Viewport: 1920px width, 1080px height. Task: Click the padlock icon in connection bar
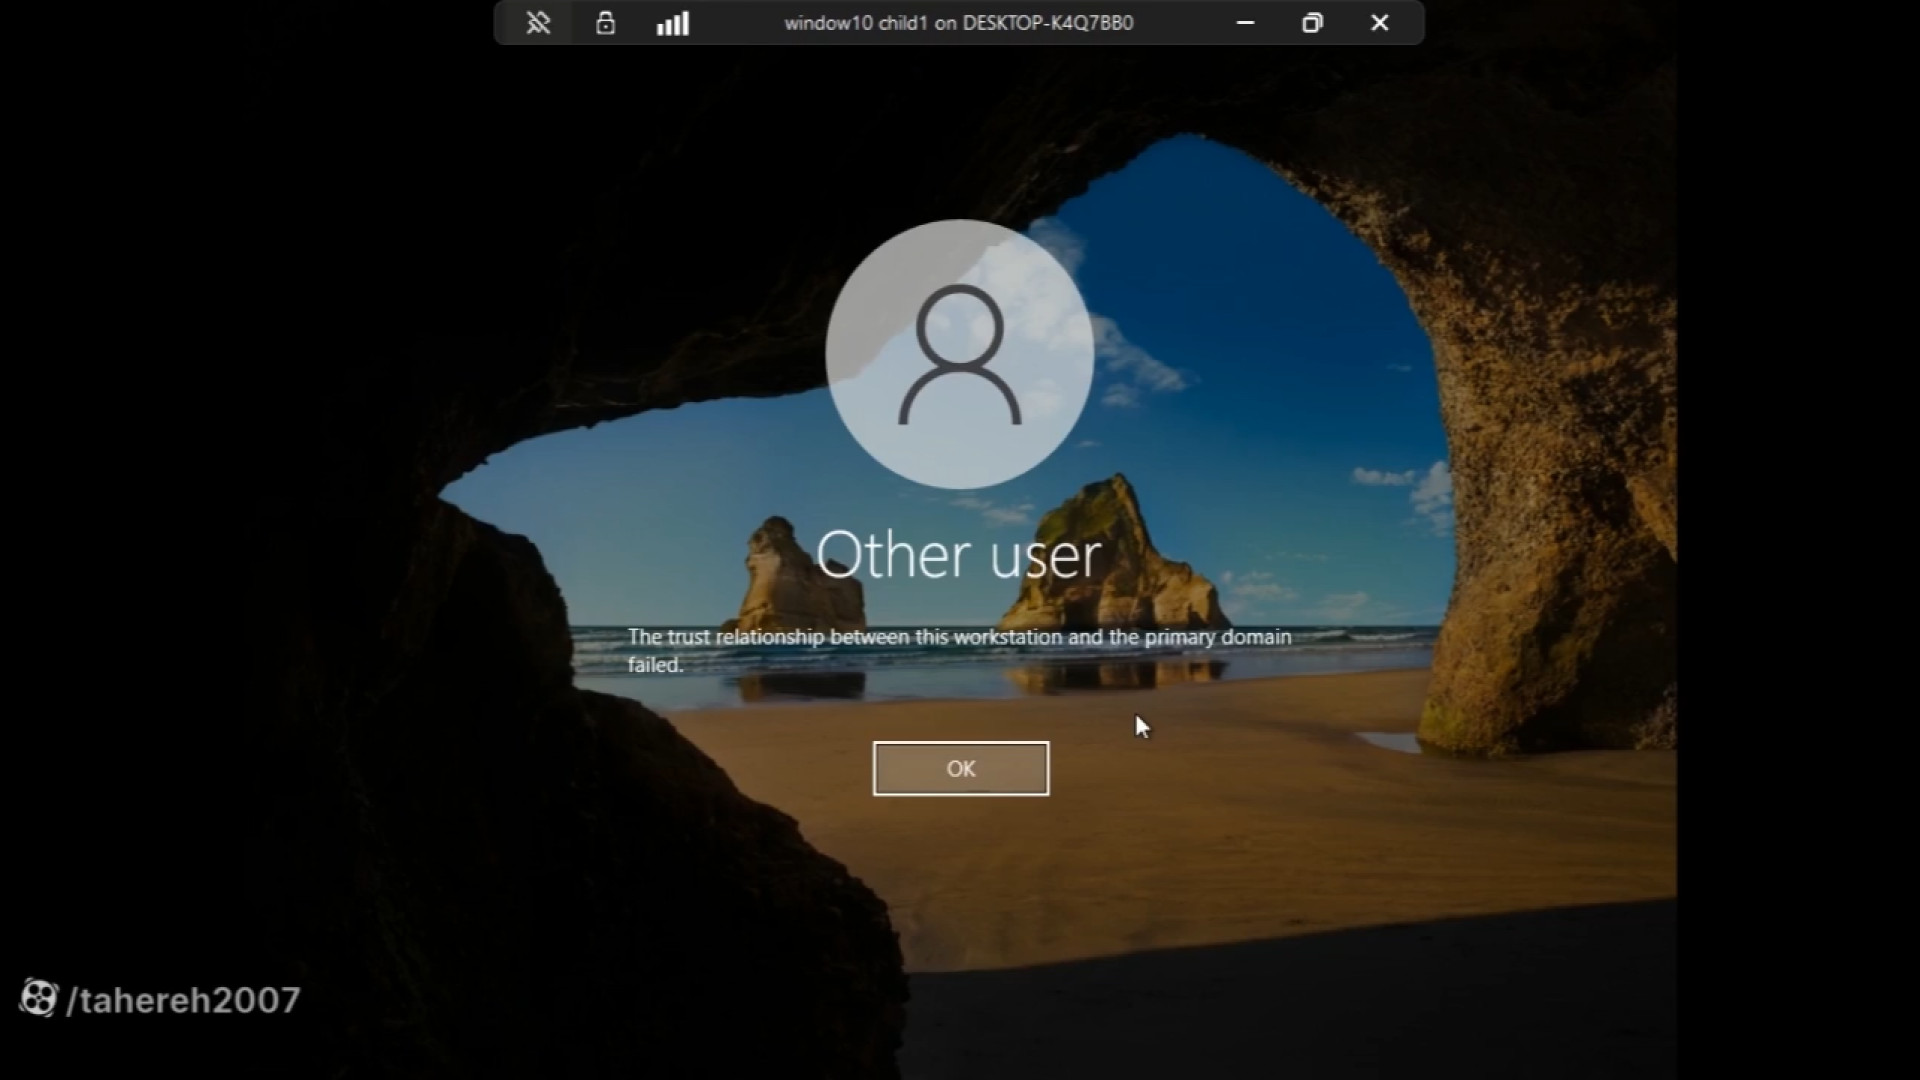605,23
